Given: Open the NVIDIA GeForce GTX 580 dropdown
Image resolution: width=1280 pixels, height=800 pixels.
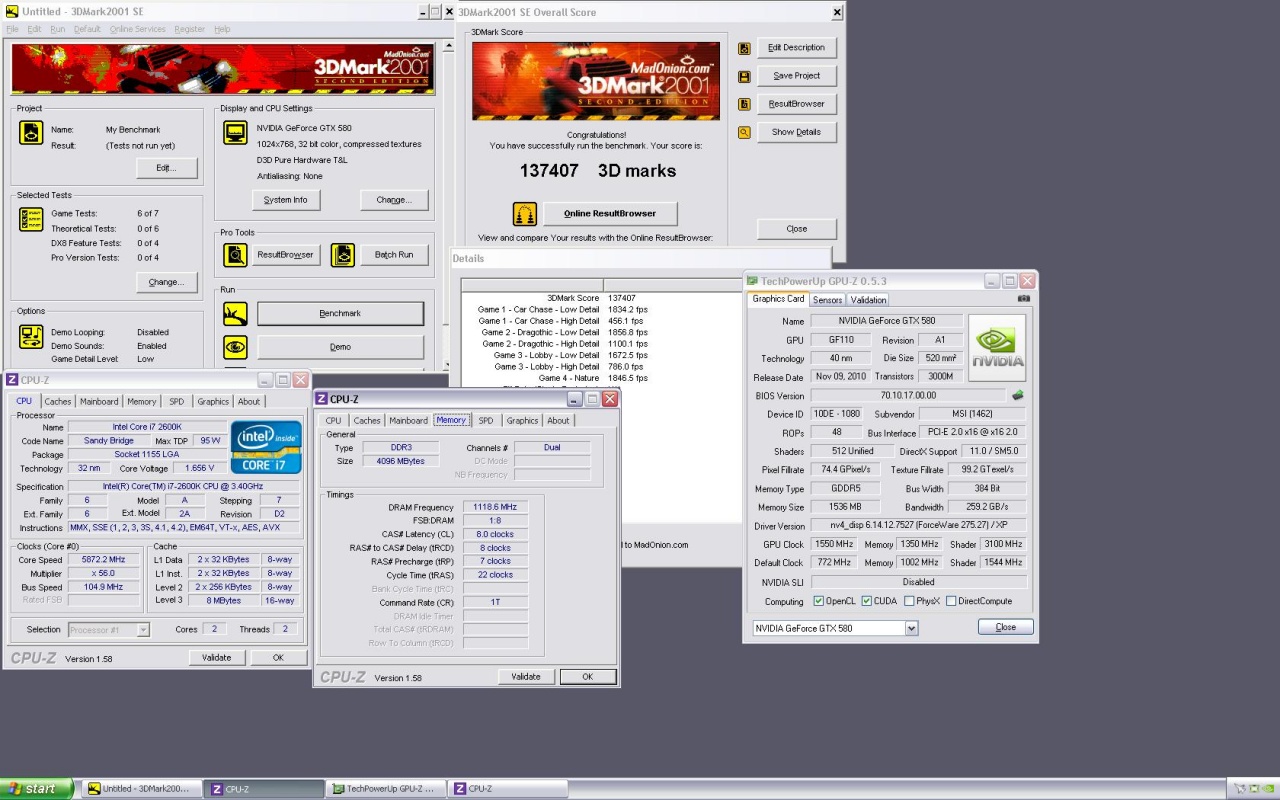Looking at the screenshot, I should (x=911, y=628).
